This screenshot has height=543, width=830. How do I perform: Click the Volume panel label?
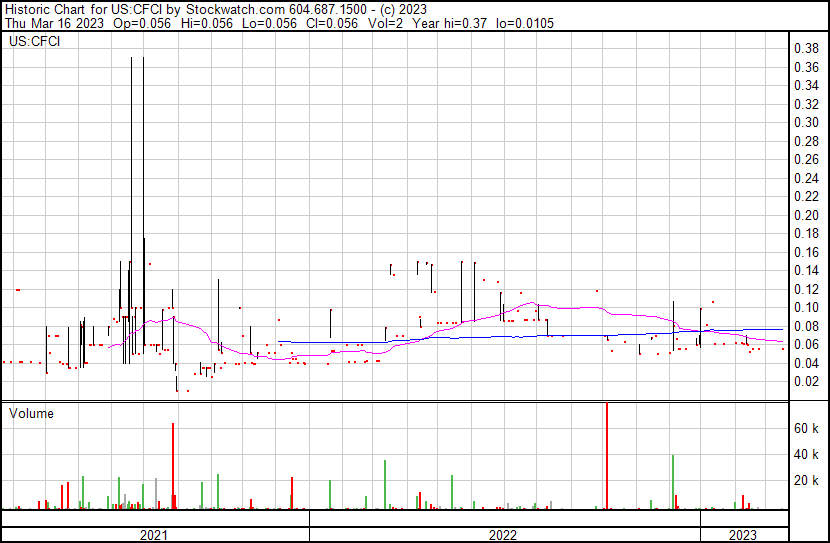click(31, 413)
